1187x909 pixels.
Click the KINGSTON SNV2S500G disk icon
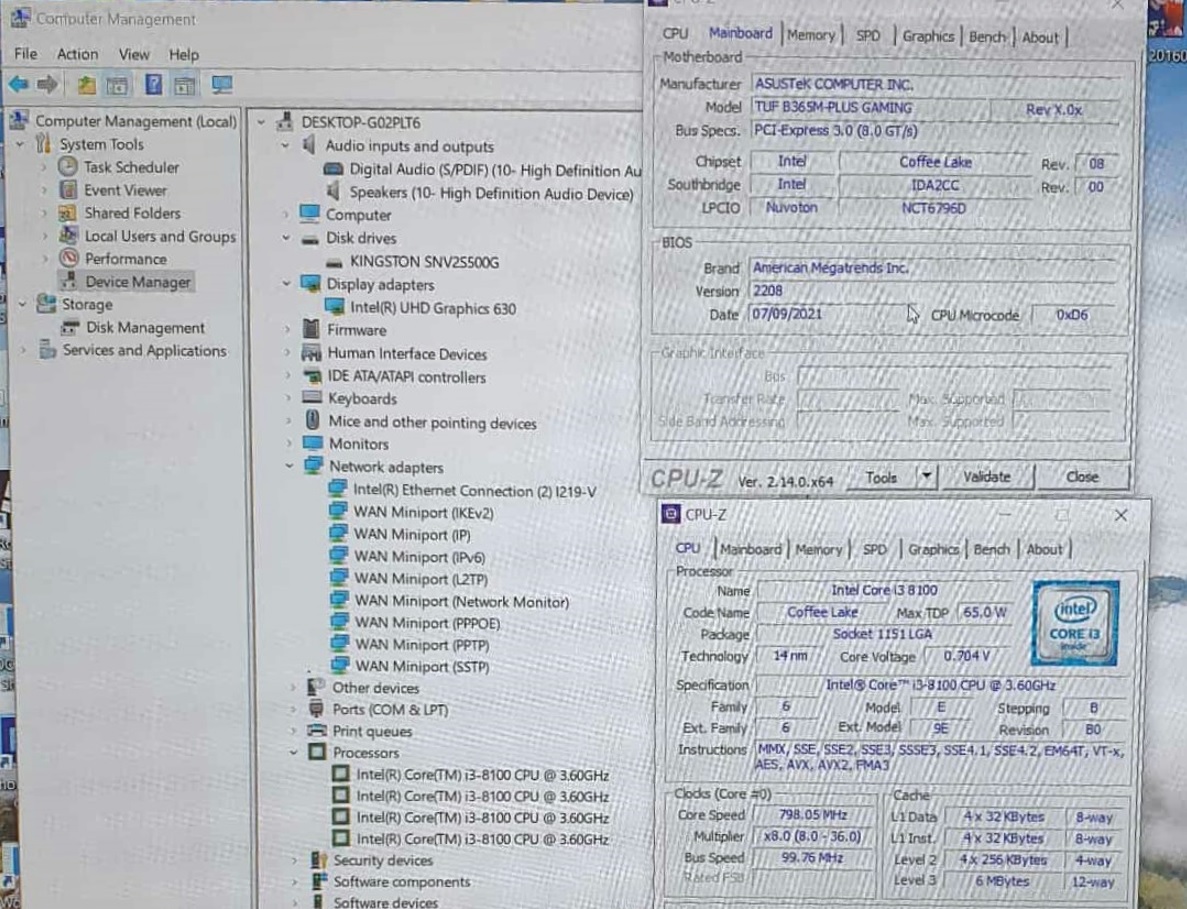tap(334, 262)
